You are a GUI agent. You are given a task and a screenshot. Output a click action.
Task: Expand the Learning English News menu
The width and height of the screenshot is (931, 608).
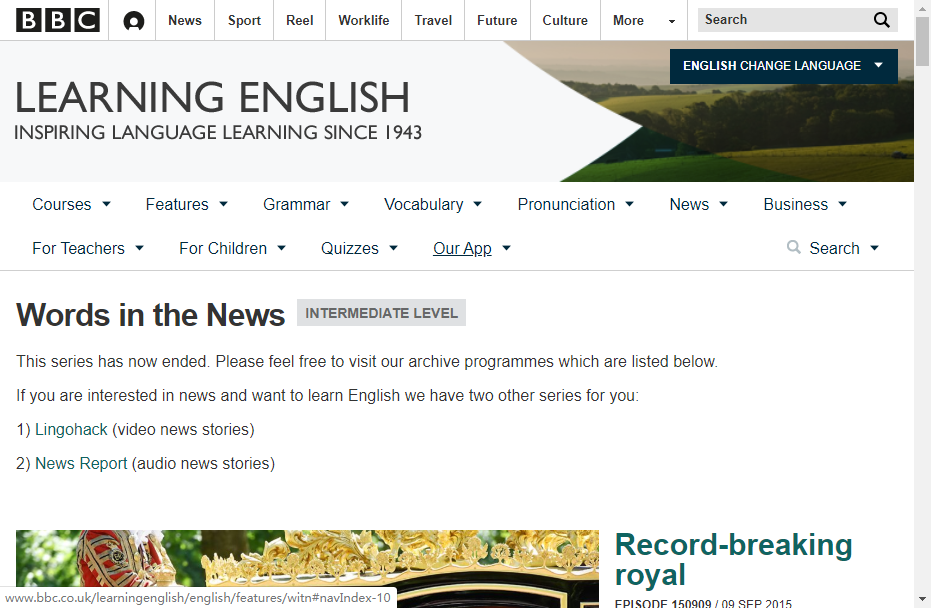[698, 204]
